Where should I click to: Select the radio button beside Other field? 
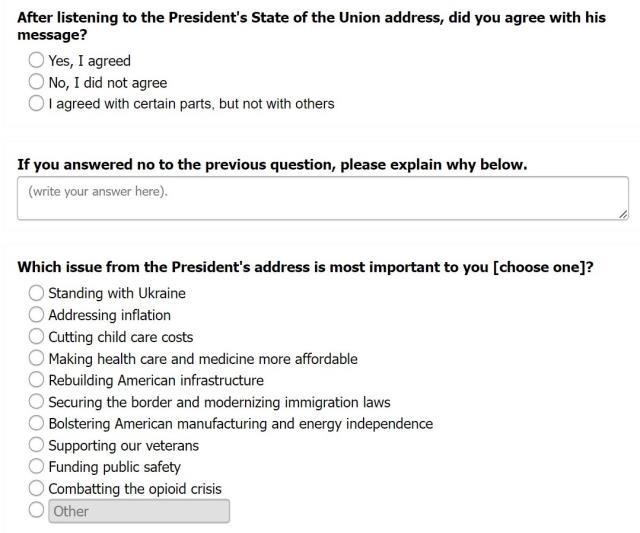pyautogui.click(x=37, y=510)
